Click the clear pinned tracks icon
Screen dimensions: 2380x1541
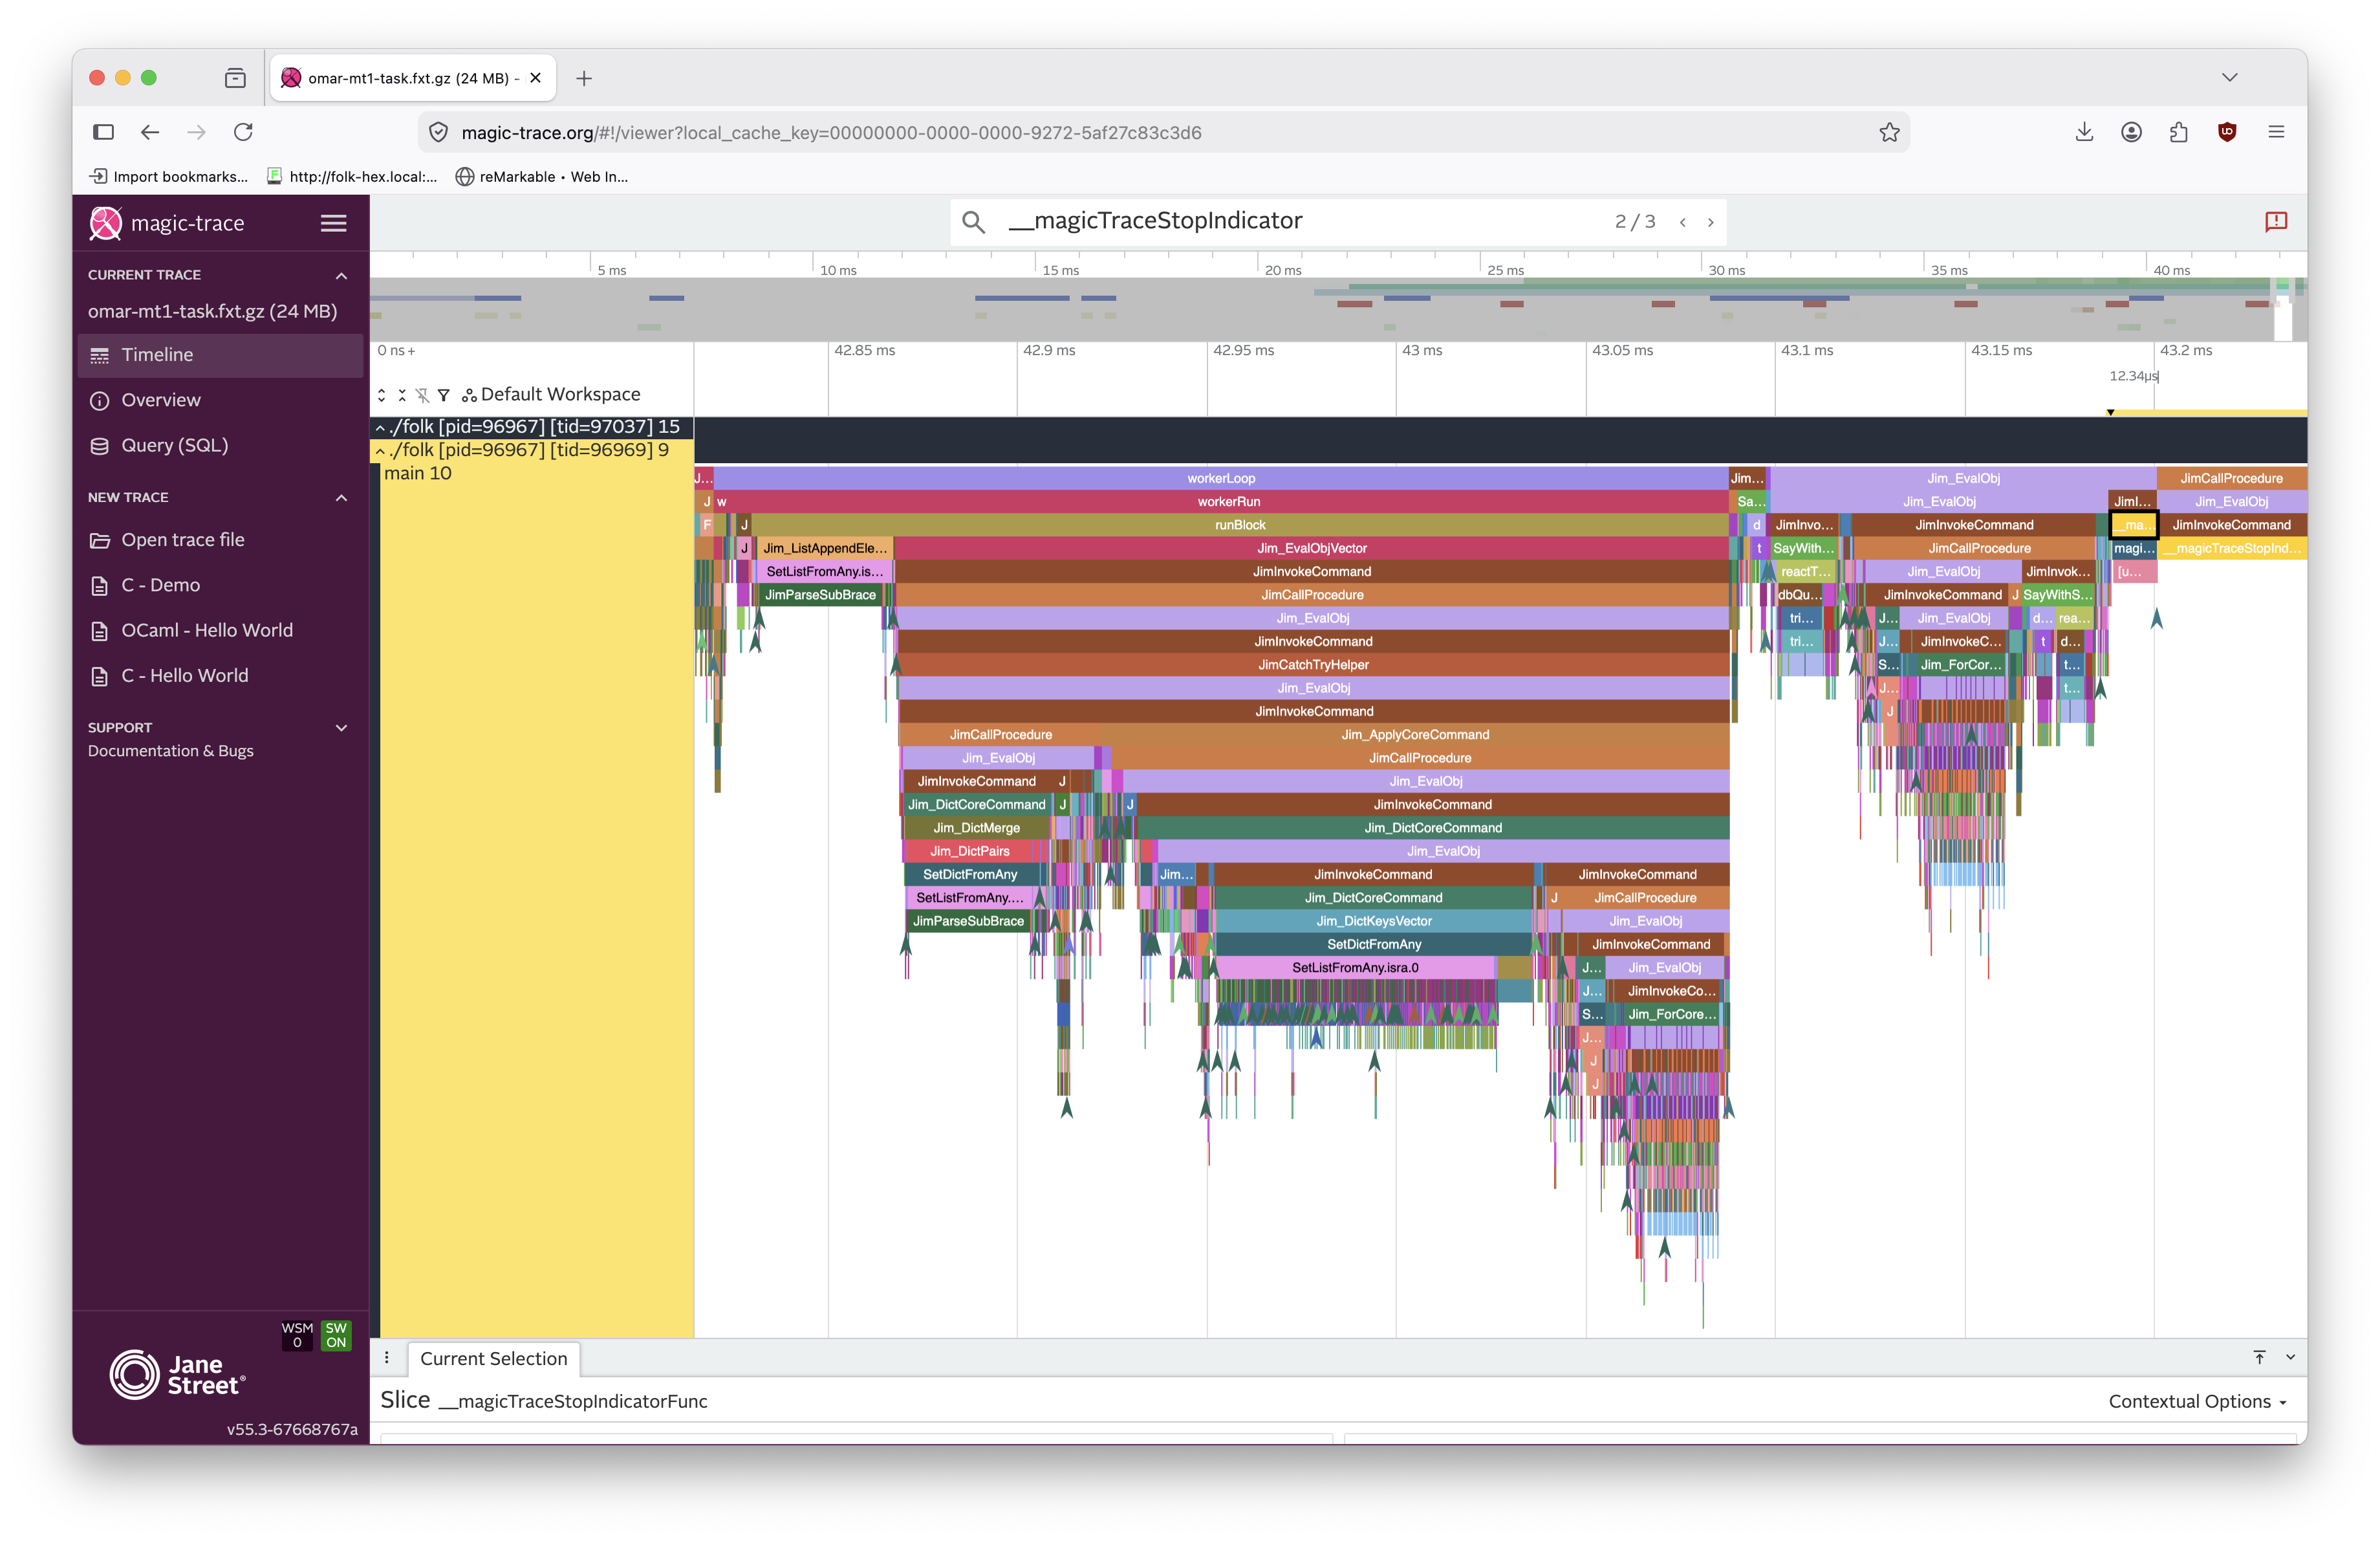point(422,395)
